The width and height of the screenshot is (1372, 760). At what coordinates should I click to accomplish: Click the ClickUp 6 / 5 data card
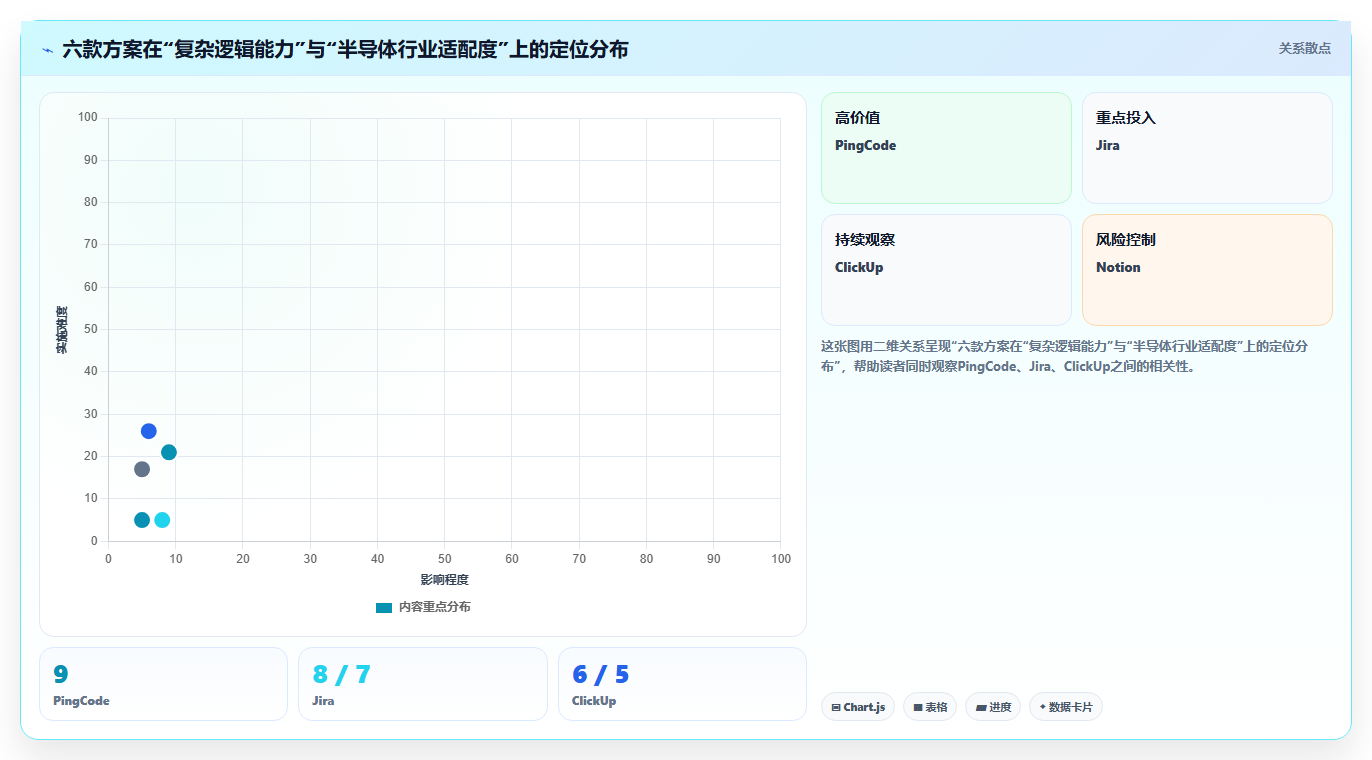(x=682, y=684)
